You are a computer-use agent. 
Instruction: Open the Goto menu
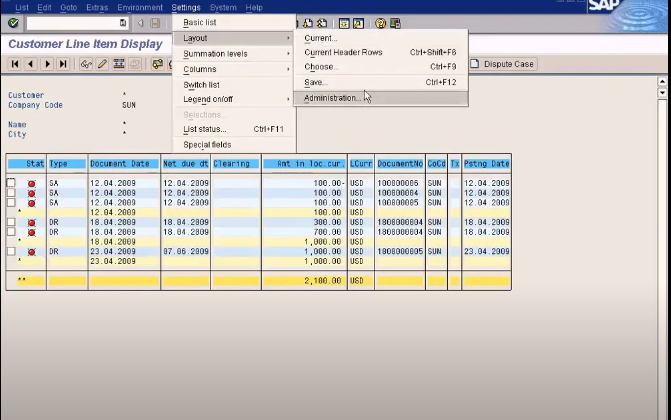tap(68, 7)
